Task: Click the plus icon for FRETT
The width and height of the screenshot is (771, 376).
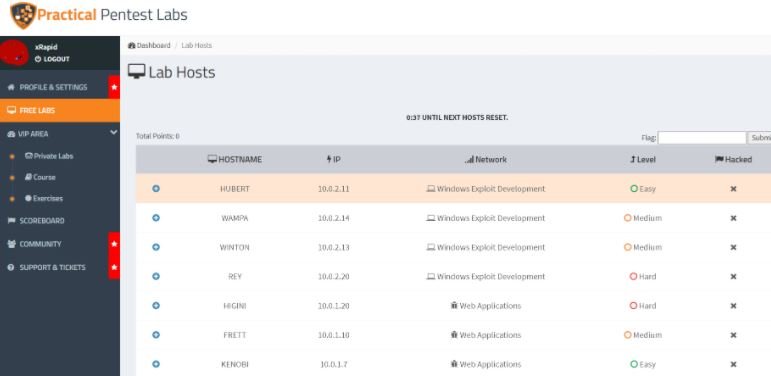Action: pyautogui.click(x=156, y=335)
